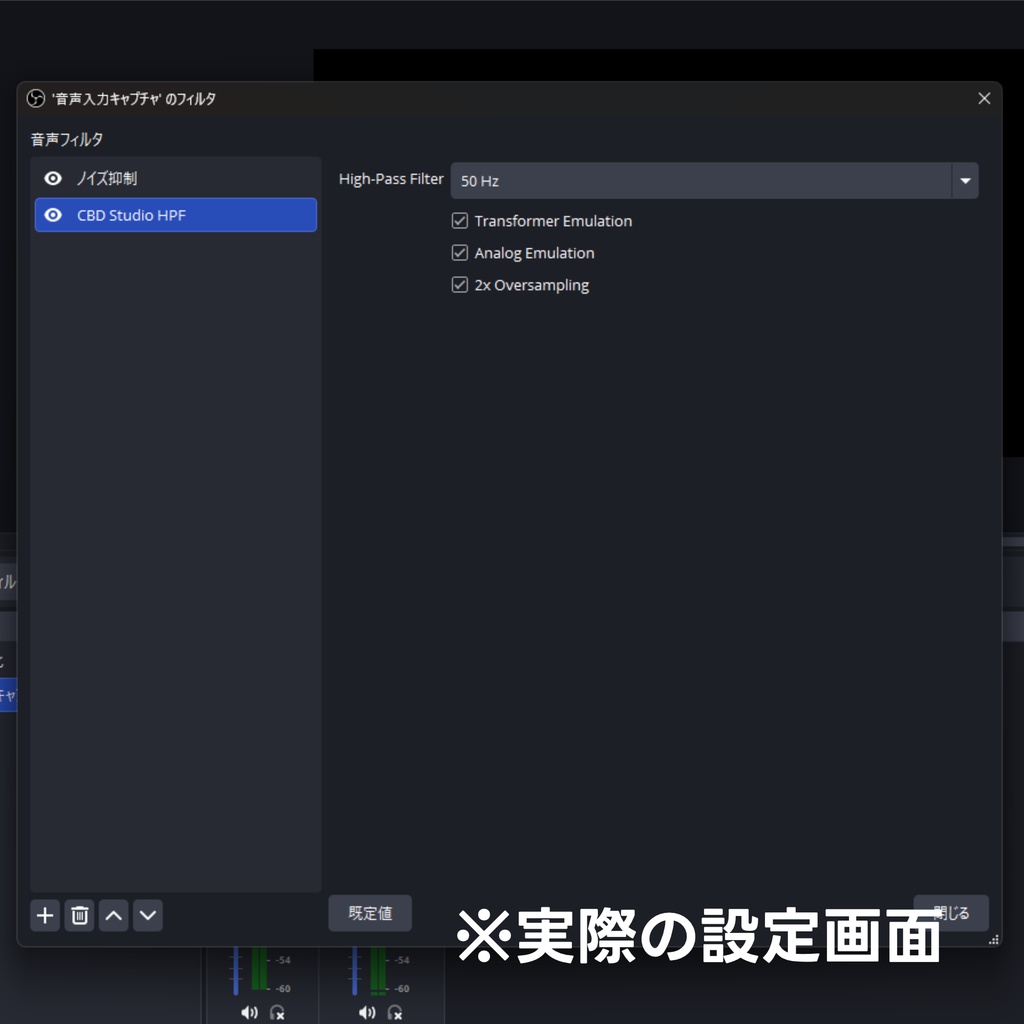Mute the right audio source via its speaker icon
Screen dimensions: 1024x1024
pyautogui.click(x=366, y=1012)
